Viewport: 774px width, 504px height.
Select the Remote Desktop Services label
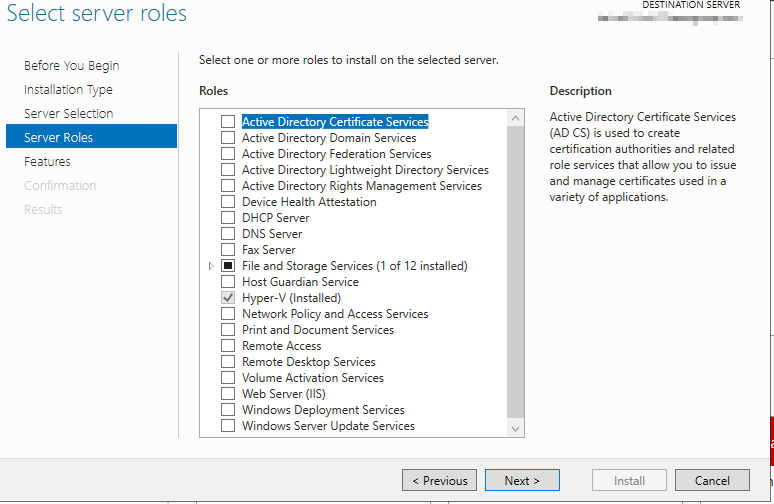point(309,362)
